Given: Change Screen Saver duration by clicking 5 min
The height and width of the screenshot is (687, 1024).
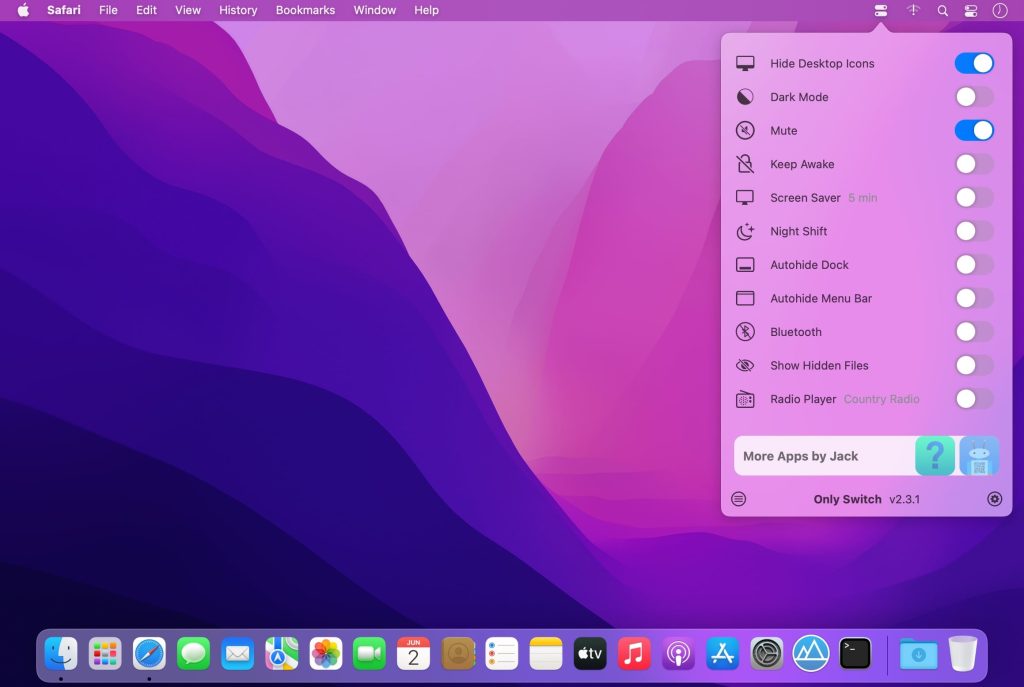Looking at the screenshot, I should pyautogui.click(x=862, y=197).
